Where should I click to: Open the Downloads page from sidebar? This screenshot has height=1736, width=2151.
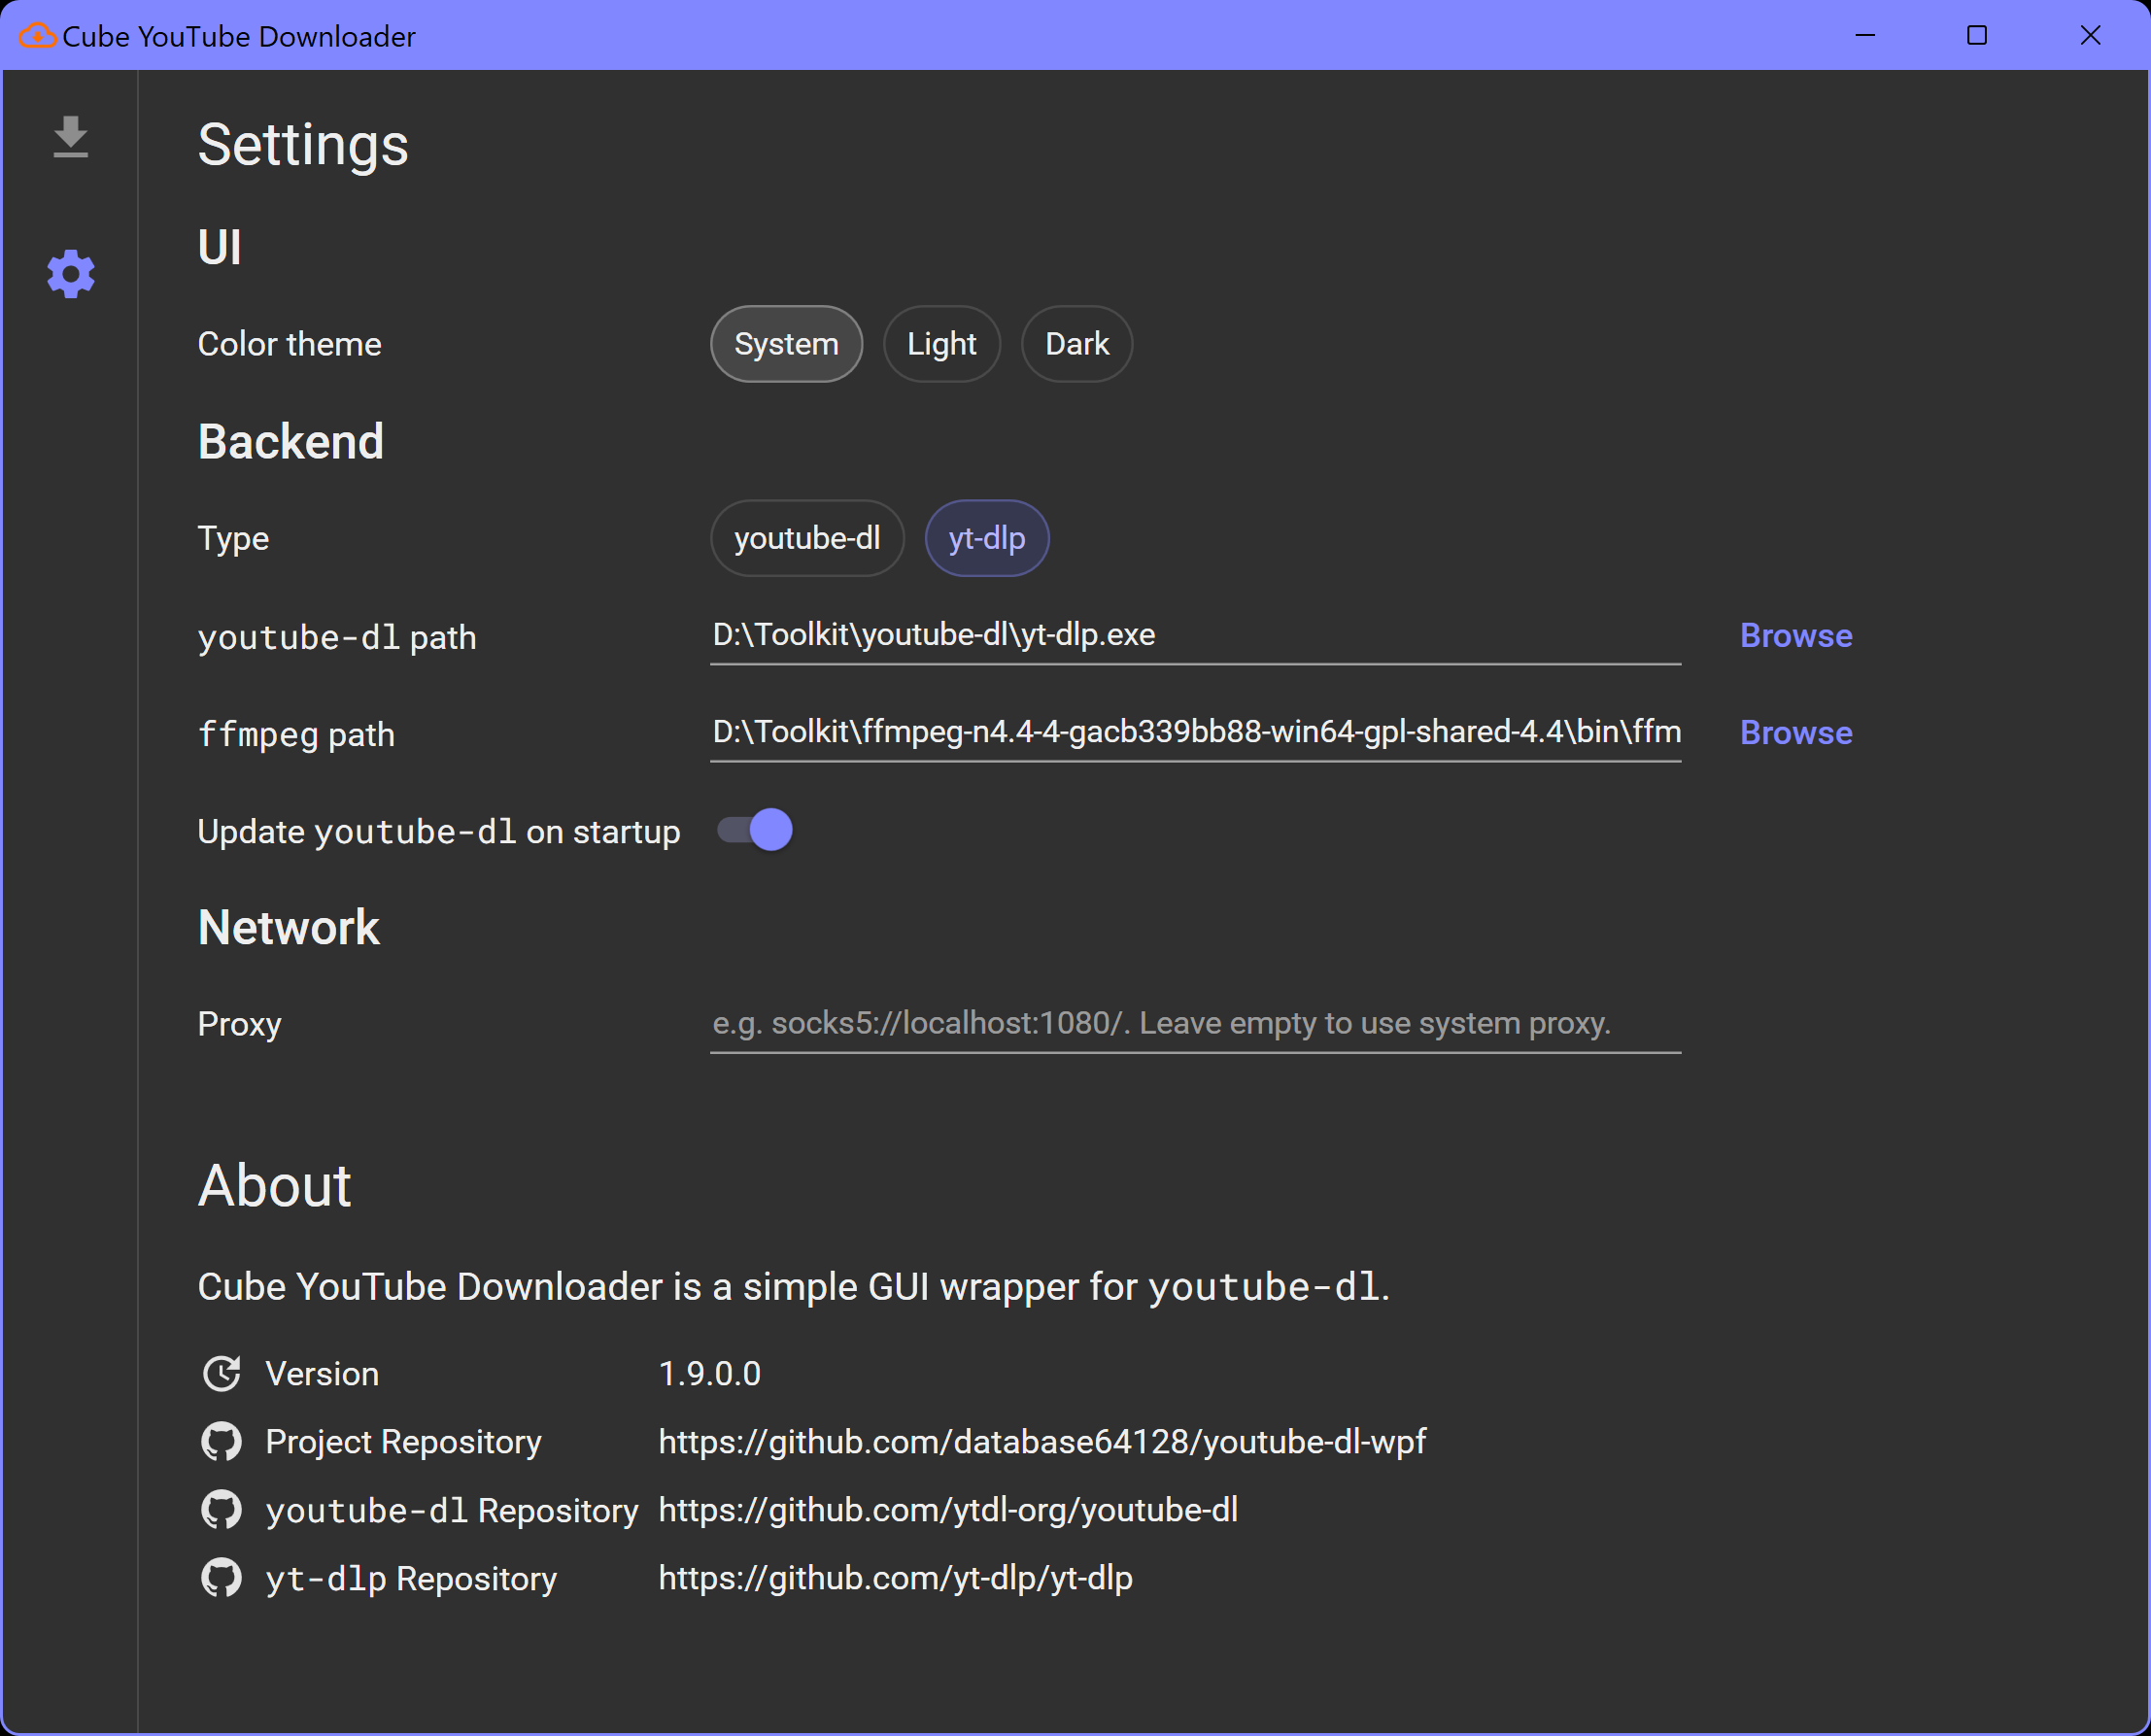(70, 137)
